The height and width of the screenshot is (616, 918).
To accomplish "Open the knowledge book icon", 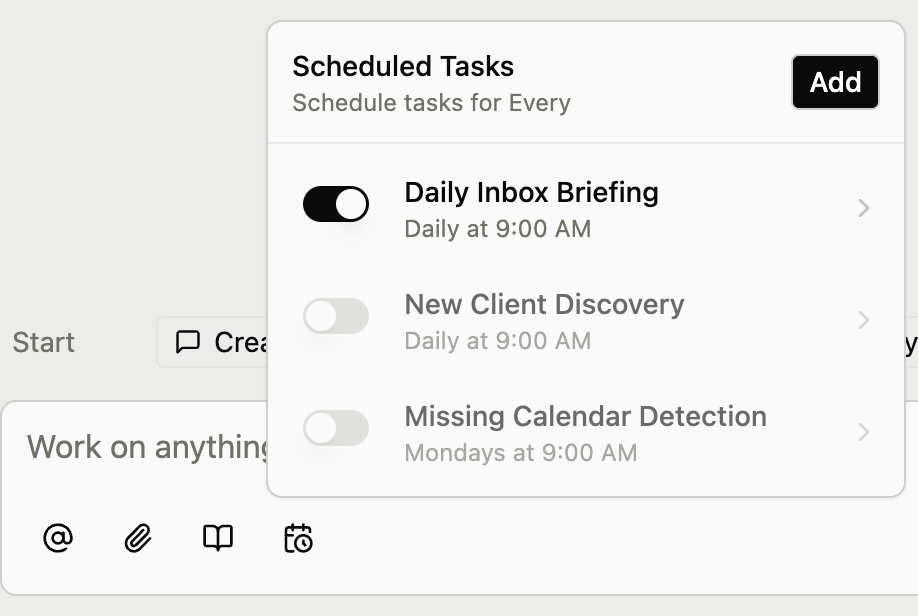I will point(217,538).
